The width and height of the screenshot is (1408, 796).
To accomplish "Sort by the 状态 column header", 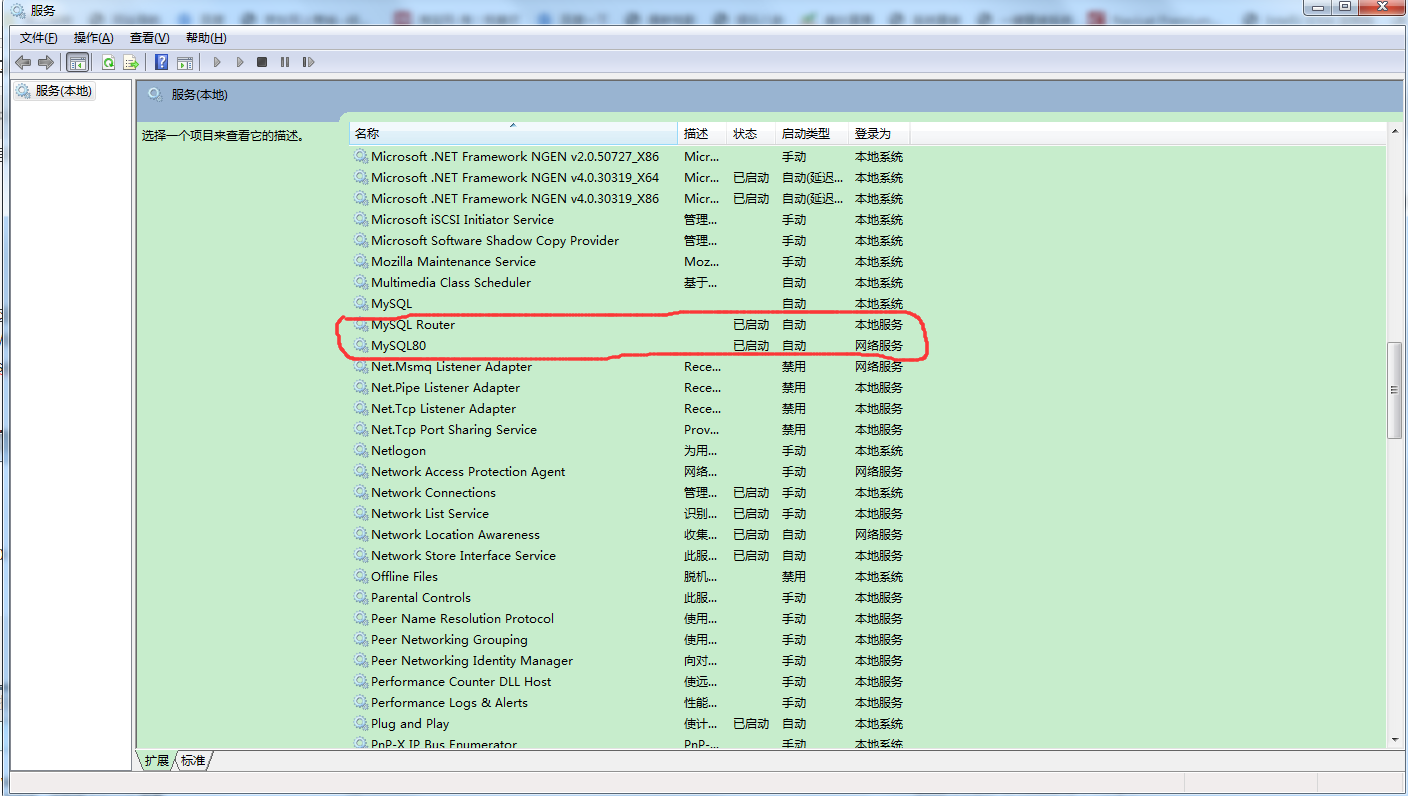I will [751, 134].
